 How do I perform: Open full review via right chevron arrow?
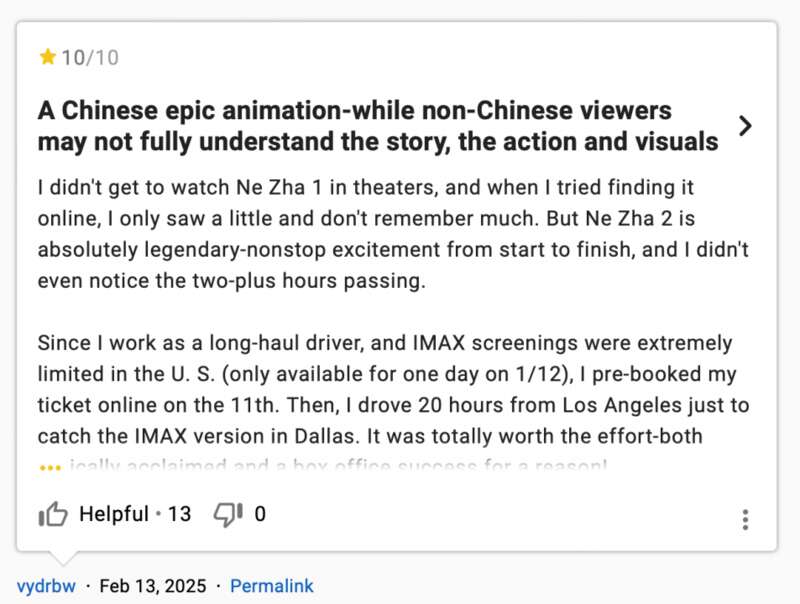tap(745, 126)
